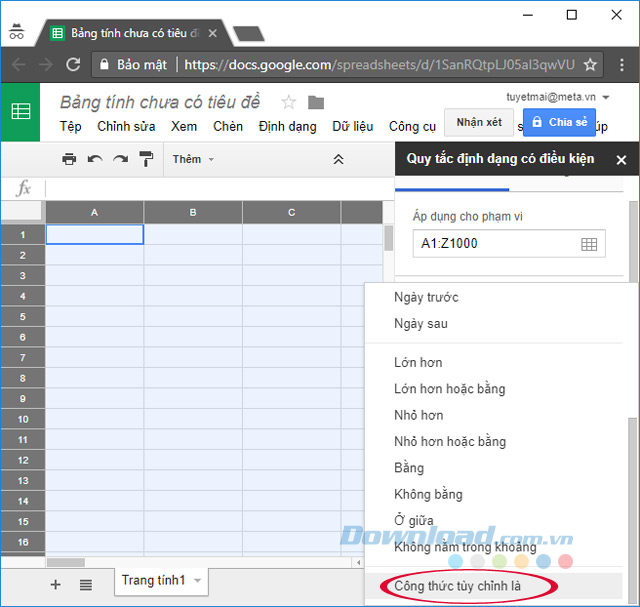Open the Tệp menu

pyautogui.click(x=71, y=127)
